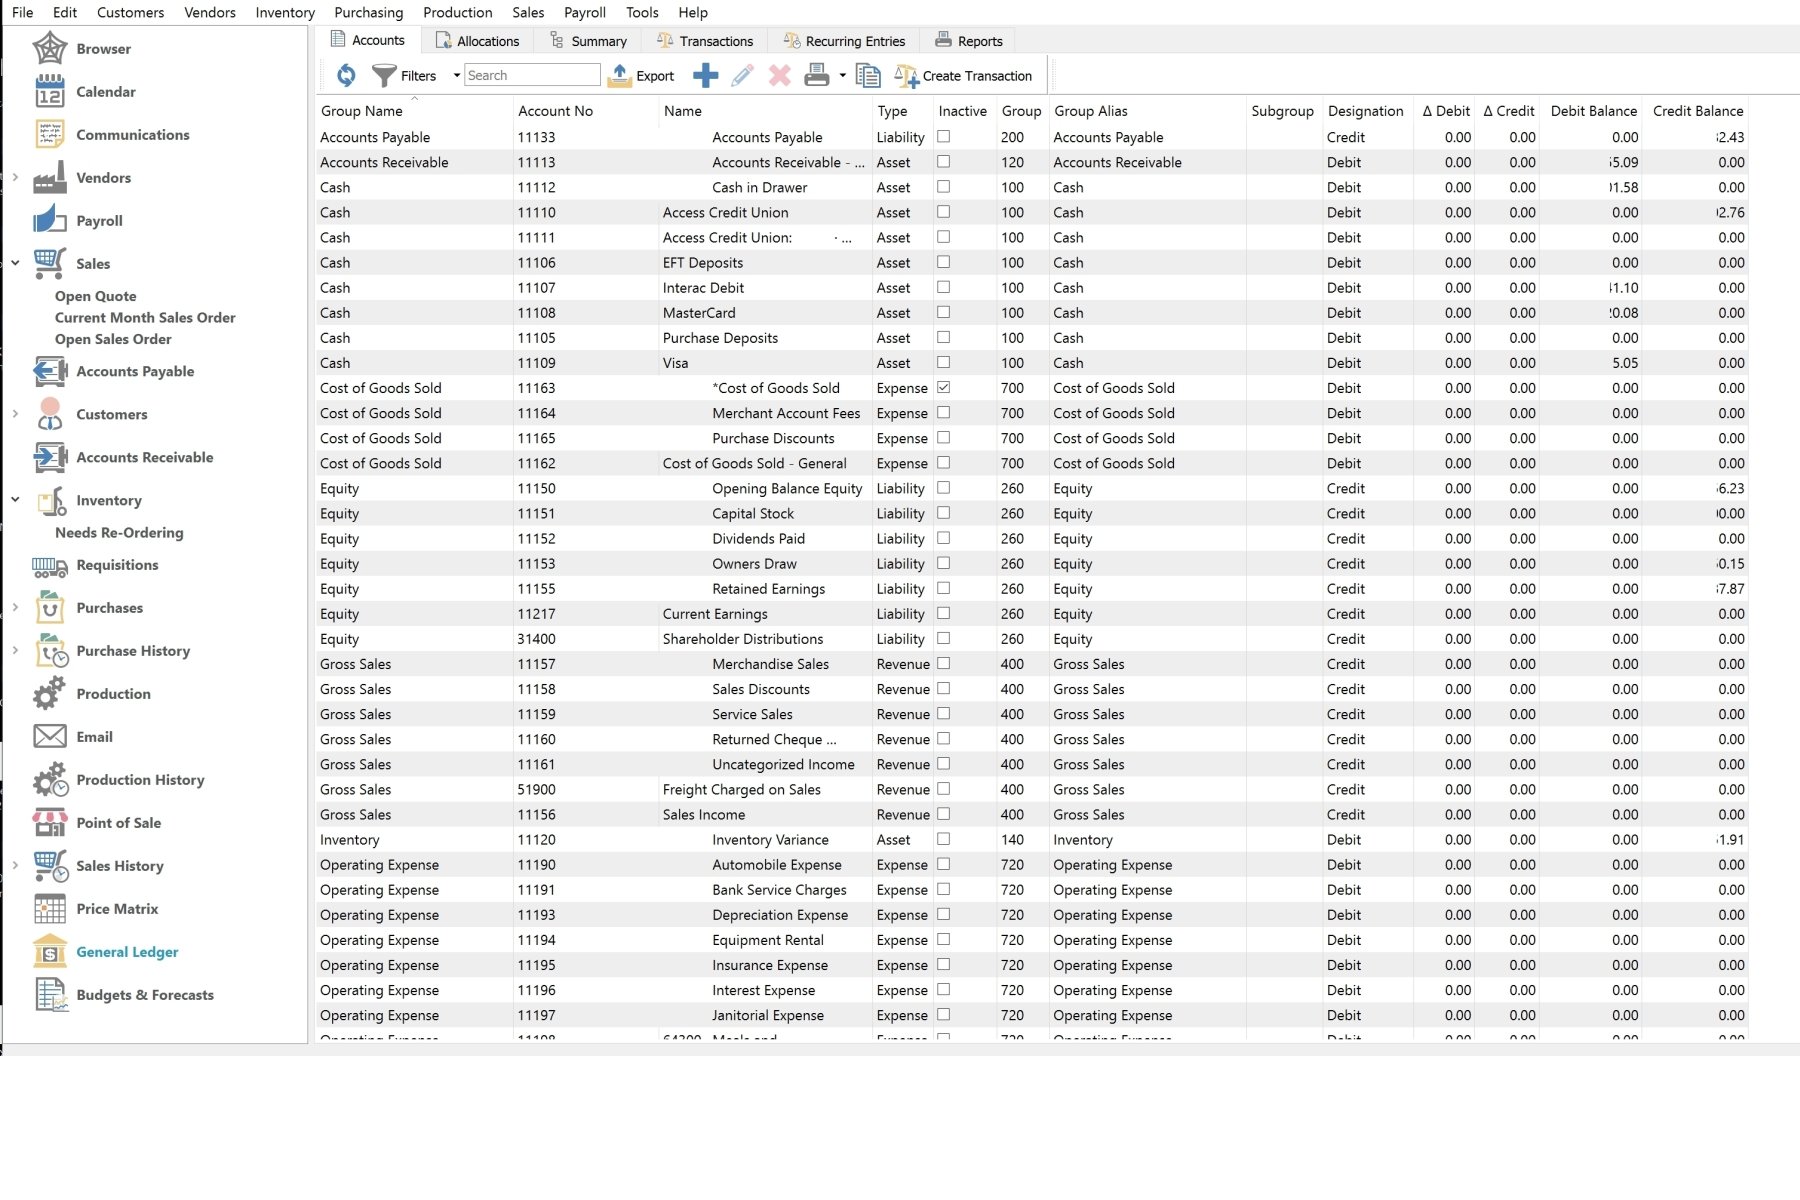Toggle Inactive checkbox for Retained Earnings
Image resolution: width=1800 pixels, height=1200 pixels.
point(943,588)
